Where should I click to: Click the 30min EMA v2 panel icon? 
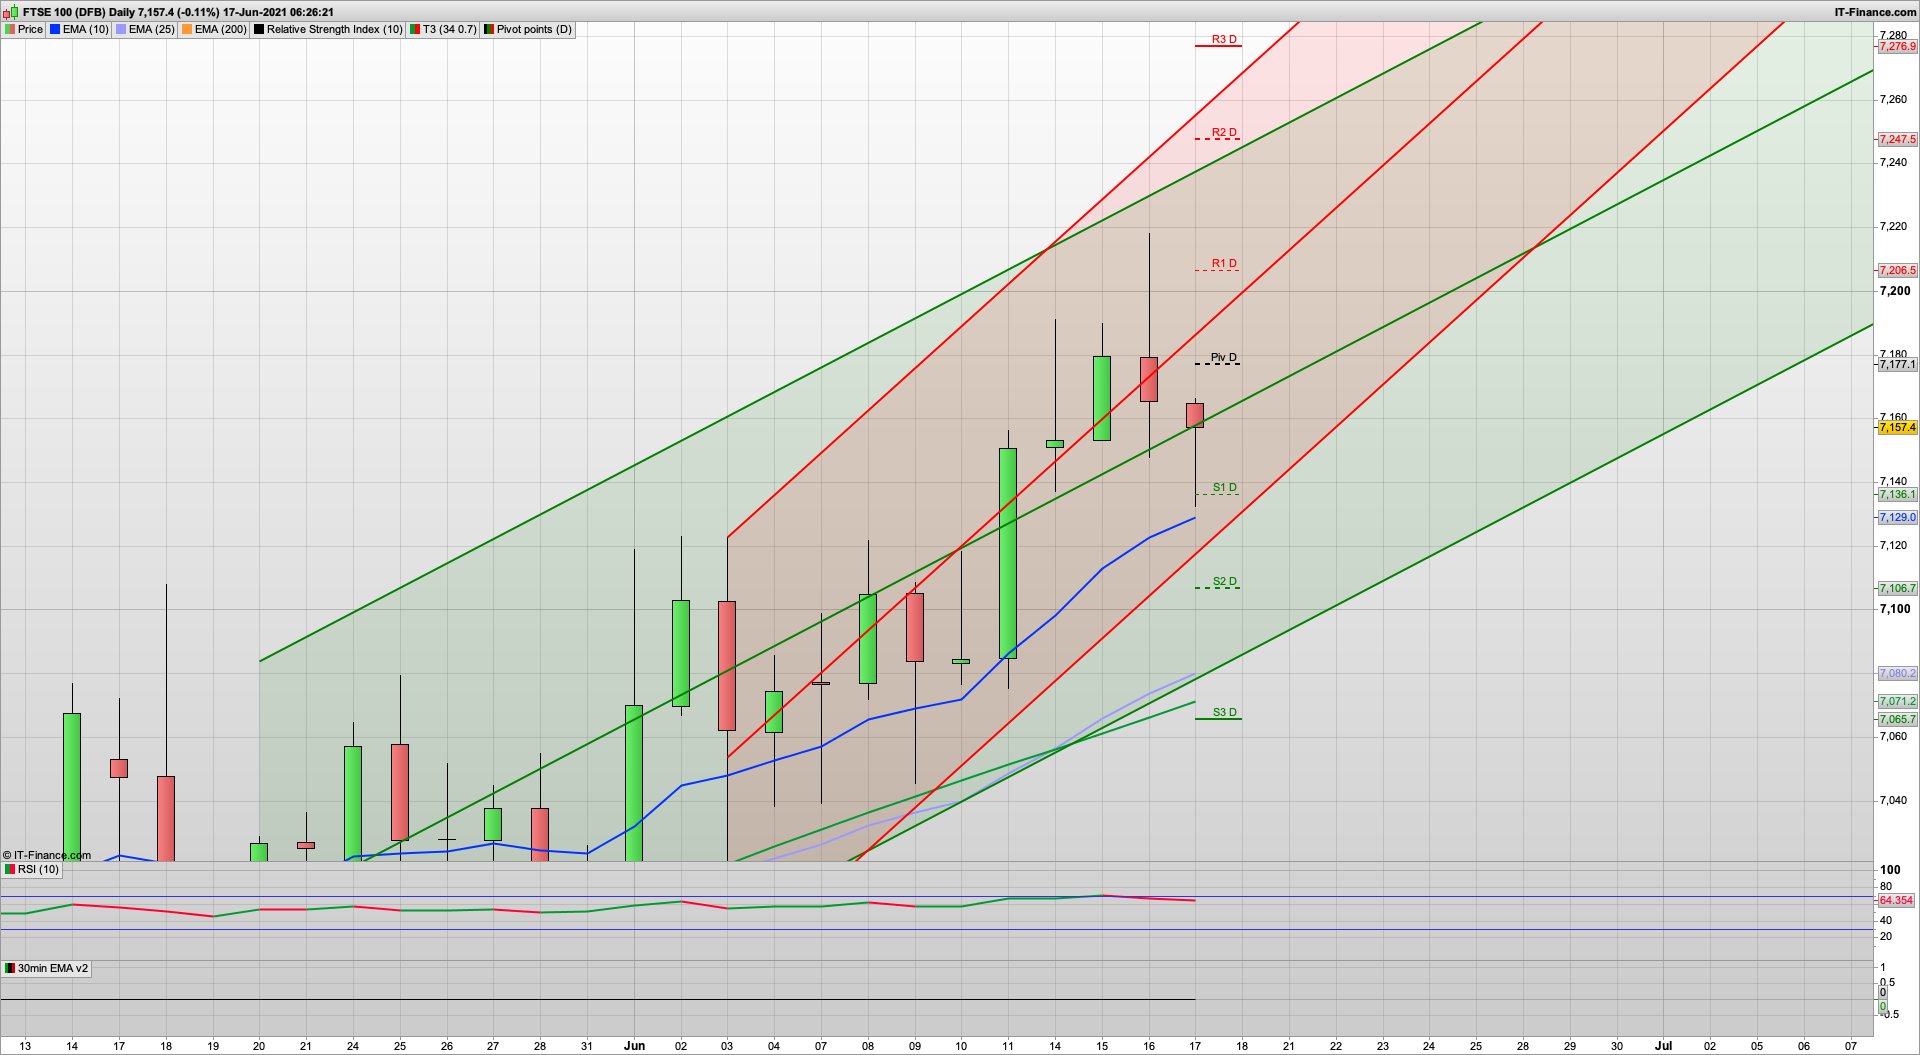point(8,968)
